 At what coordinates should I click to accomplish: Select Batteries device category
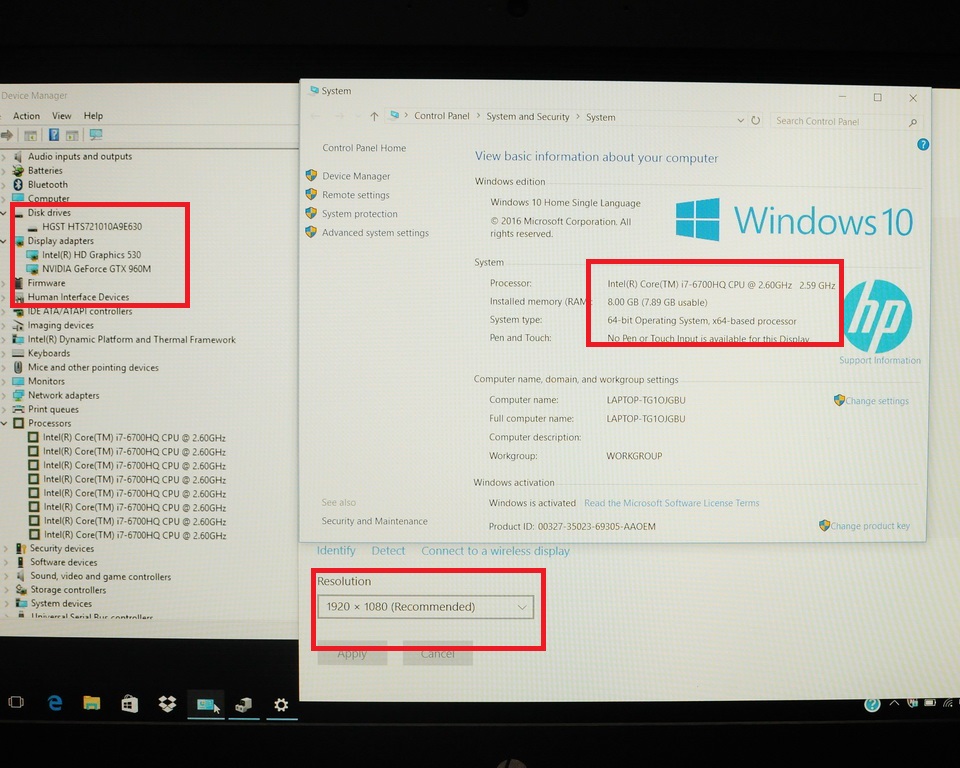(45, 170)
